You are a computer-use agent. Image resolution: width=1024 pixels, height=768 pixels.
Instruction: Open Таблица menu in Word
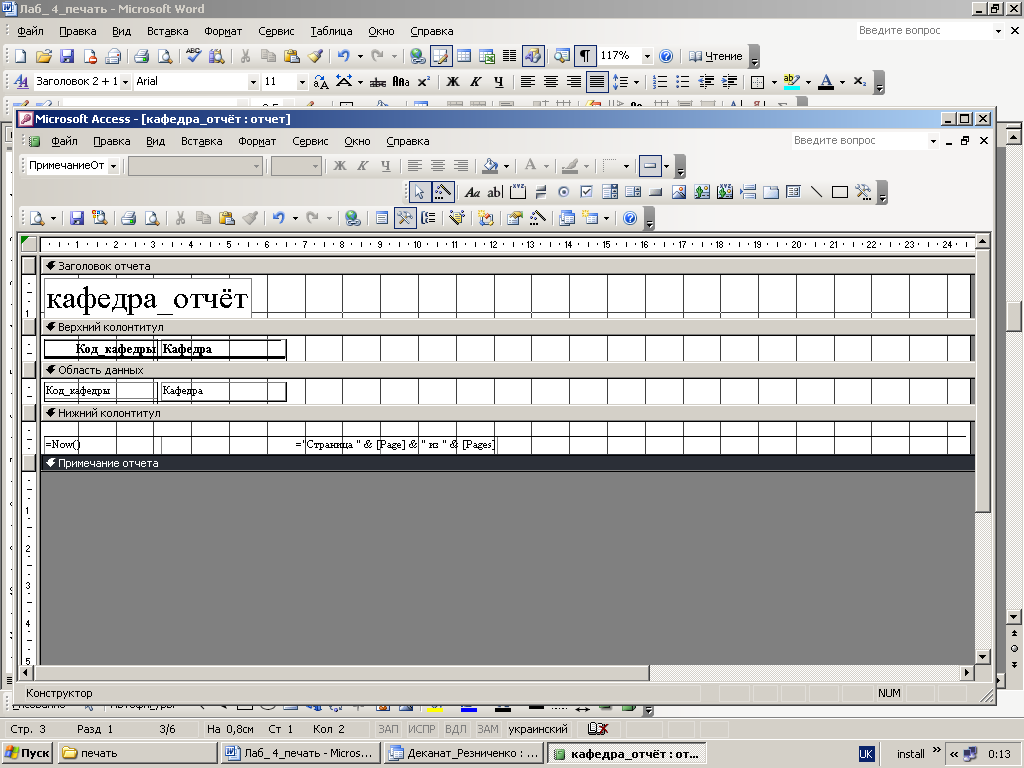click(331, 31)
